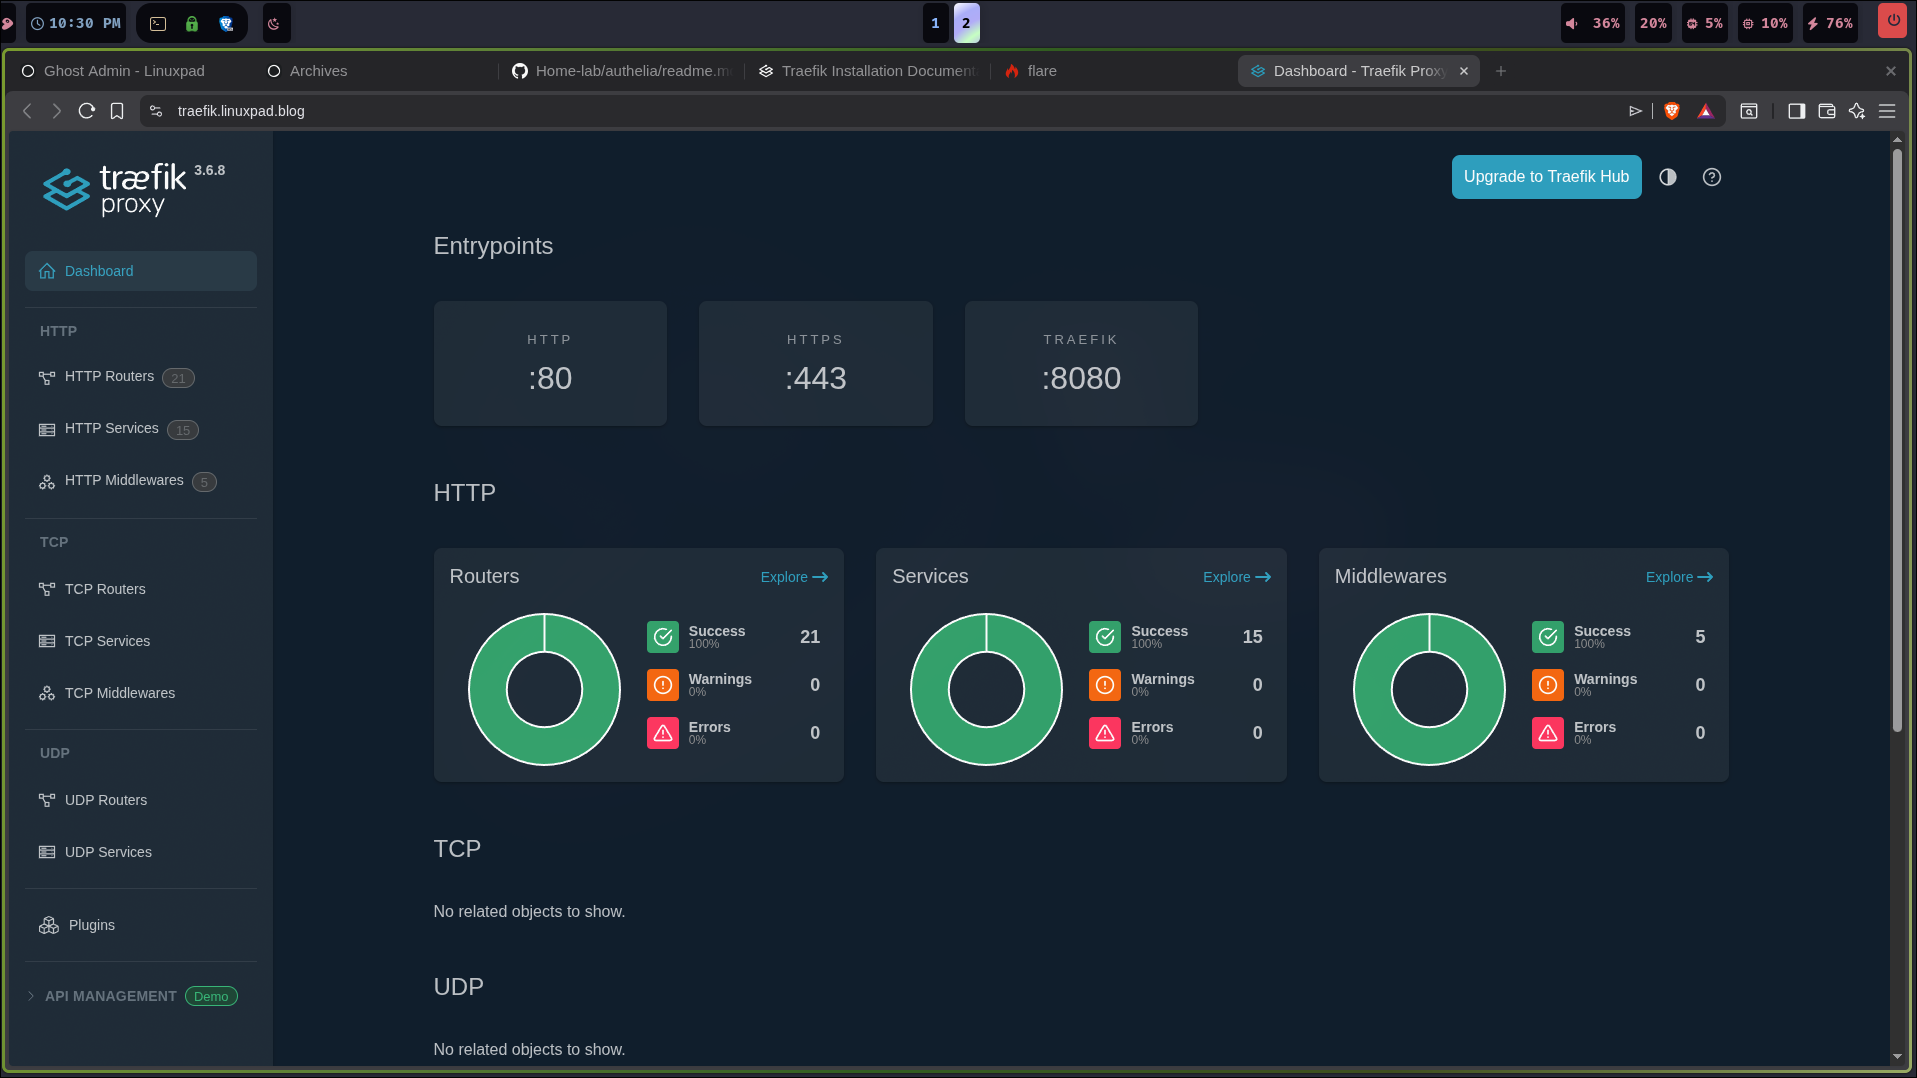The height and width of the screenshot is (1078, 1917).
Task: Switch to workspace 1
Action: click(x=935, y=23)
